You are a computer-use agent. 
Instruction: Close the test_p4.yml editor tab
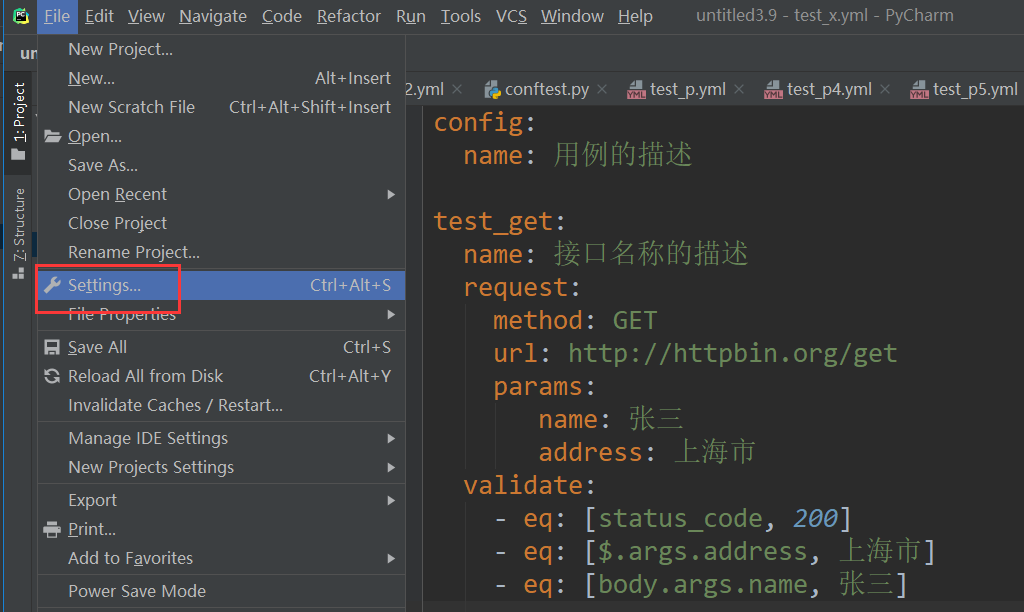tap(885, 89)
